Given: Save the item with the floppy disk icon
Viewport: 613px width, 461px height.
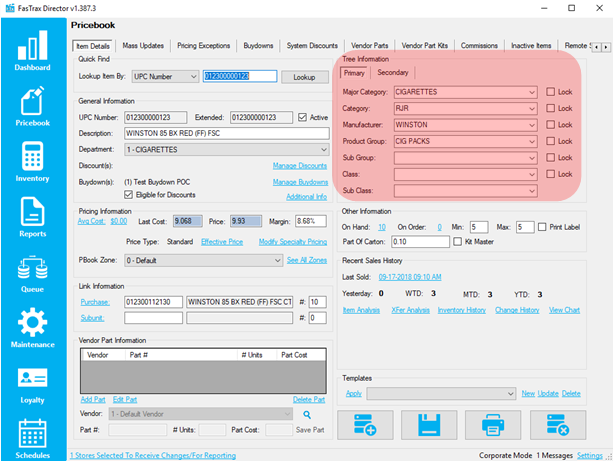Looking at the screenshot, I should pyautogui.click(x=429, y=425).
